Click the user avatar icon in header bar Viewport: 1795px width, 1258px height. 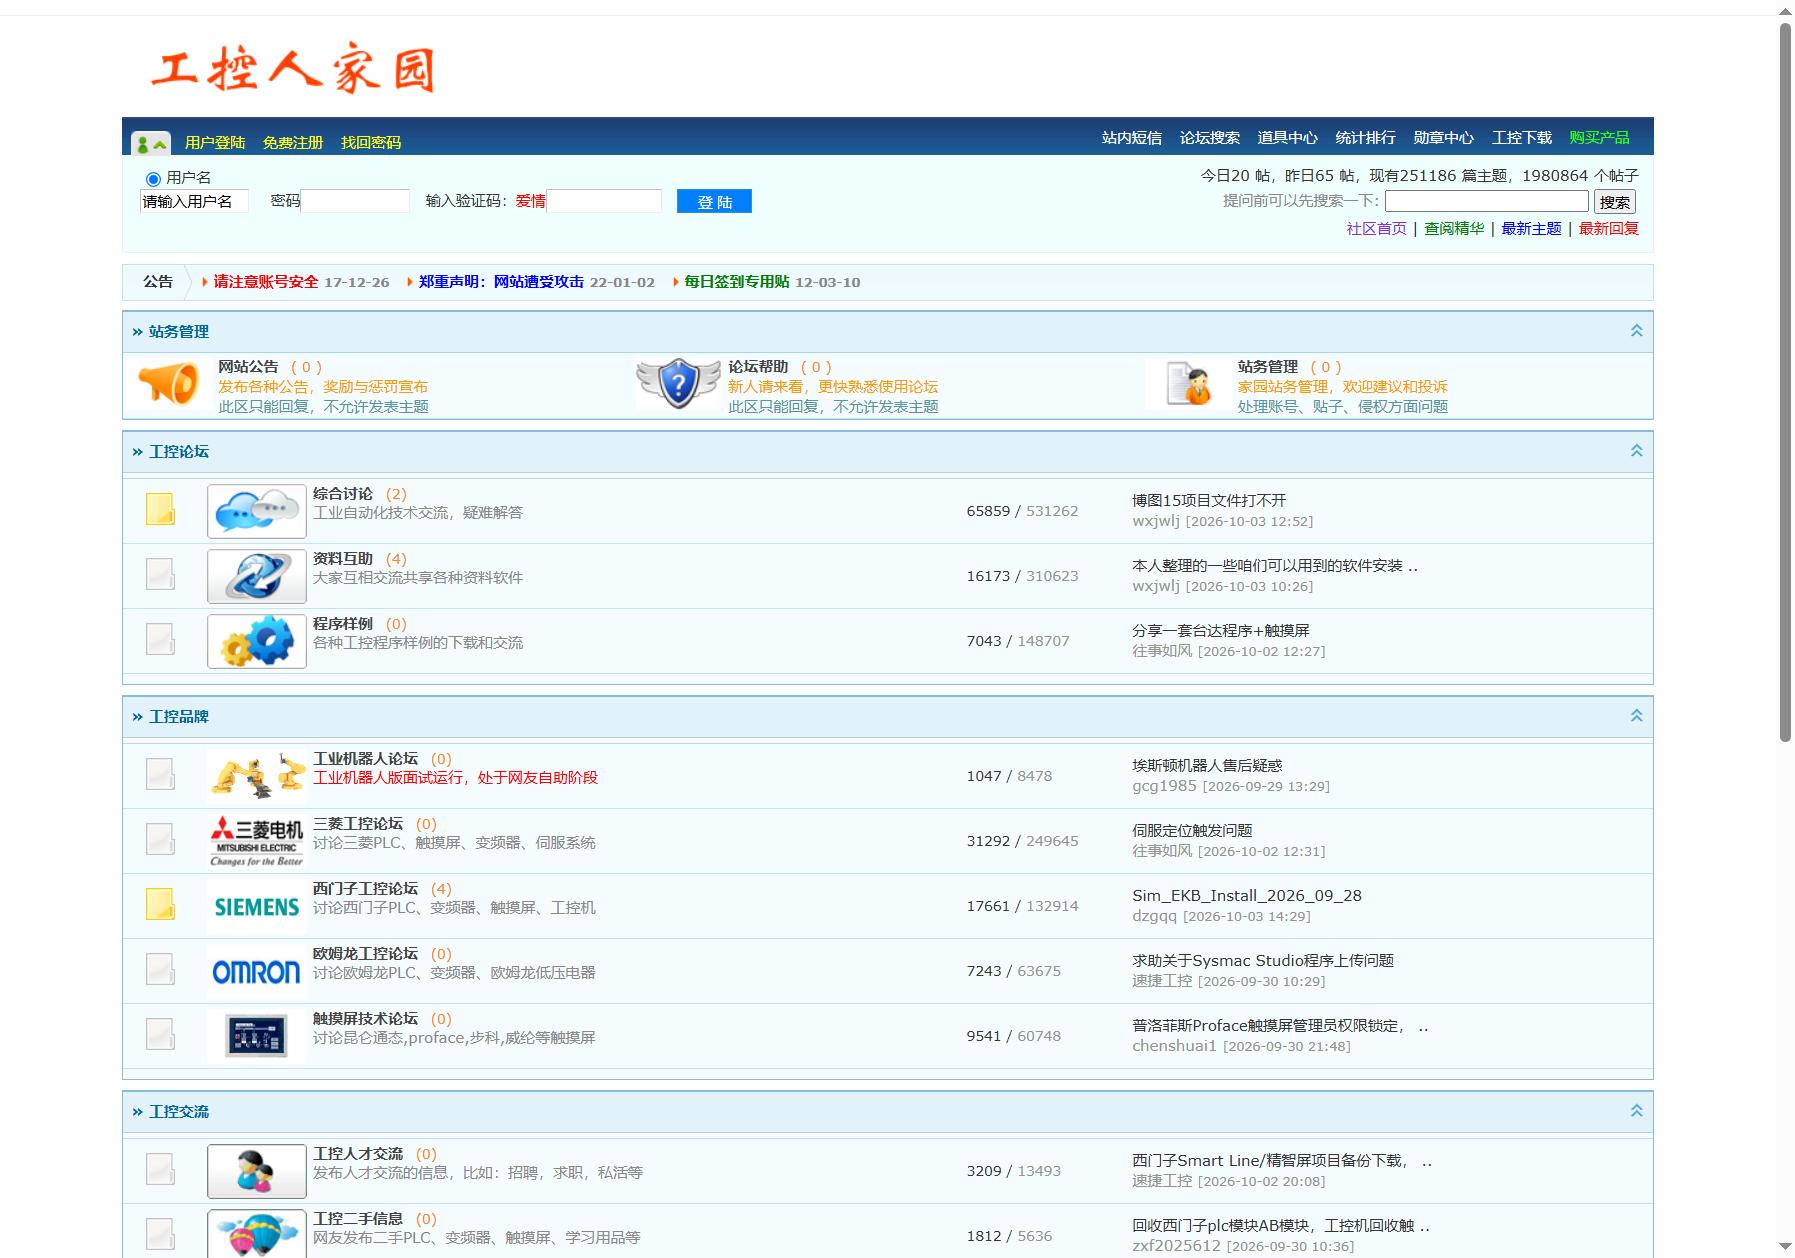[151, 144]
